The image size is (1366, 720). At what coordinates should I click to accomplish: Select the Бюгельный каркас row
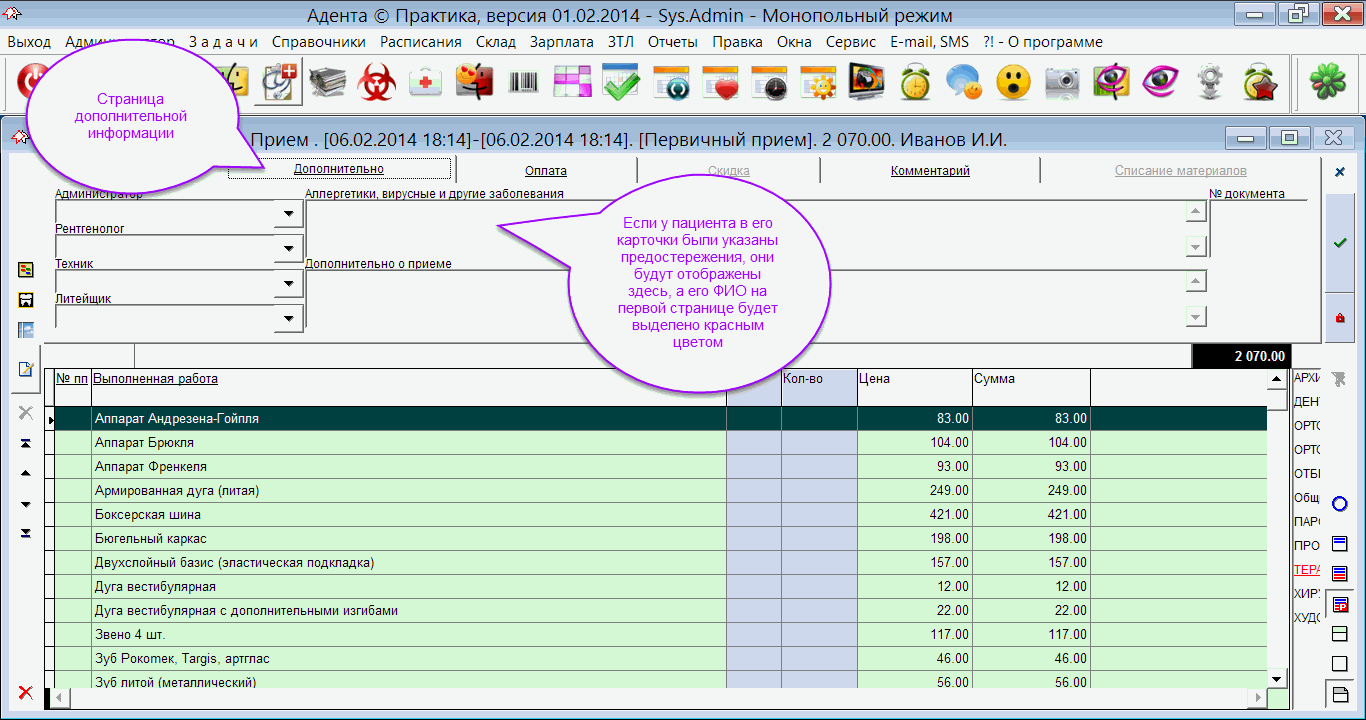[400, 539]
